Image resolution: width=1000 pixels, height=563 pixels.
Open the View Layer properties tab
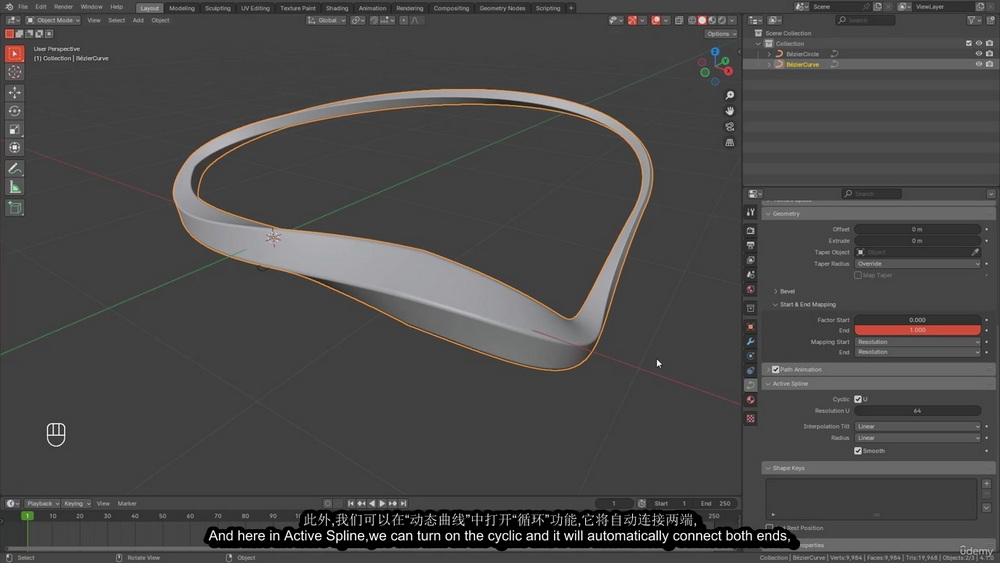tap(751, 260)
